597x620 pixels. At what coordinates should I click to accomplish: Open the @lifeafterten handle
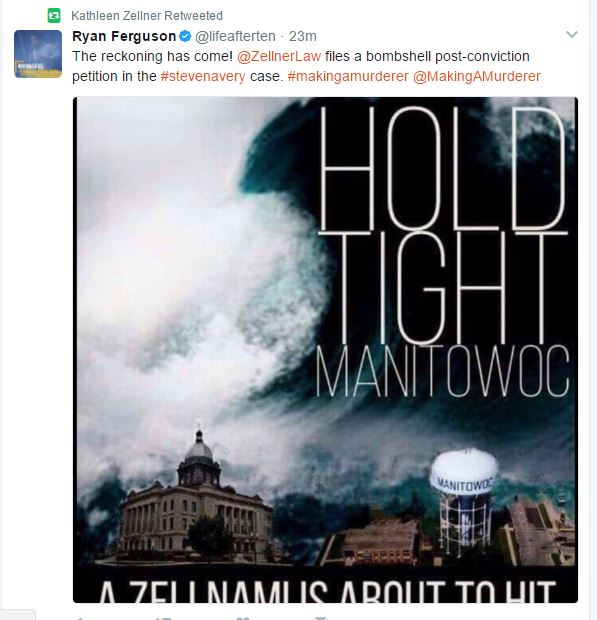click(235, 36)
